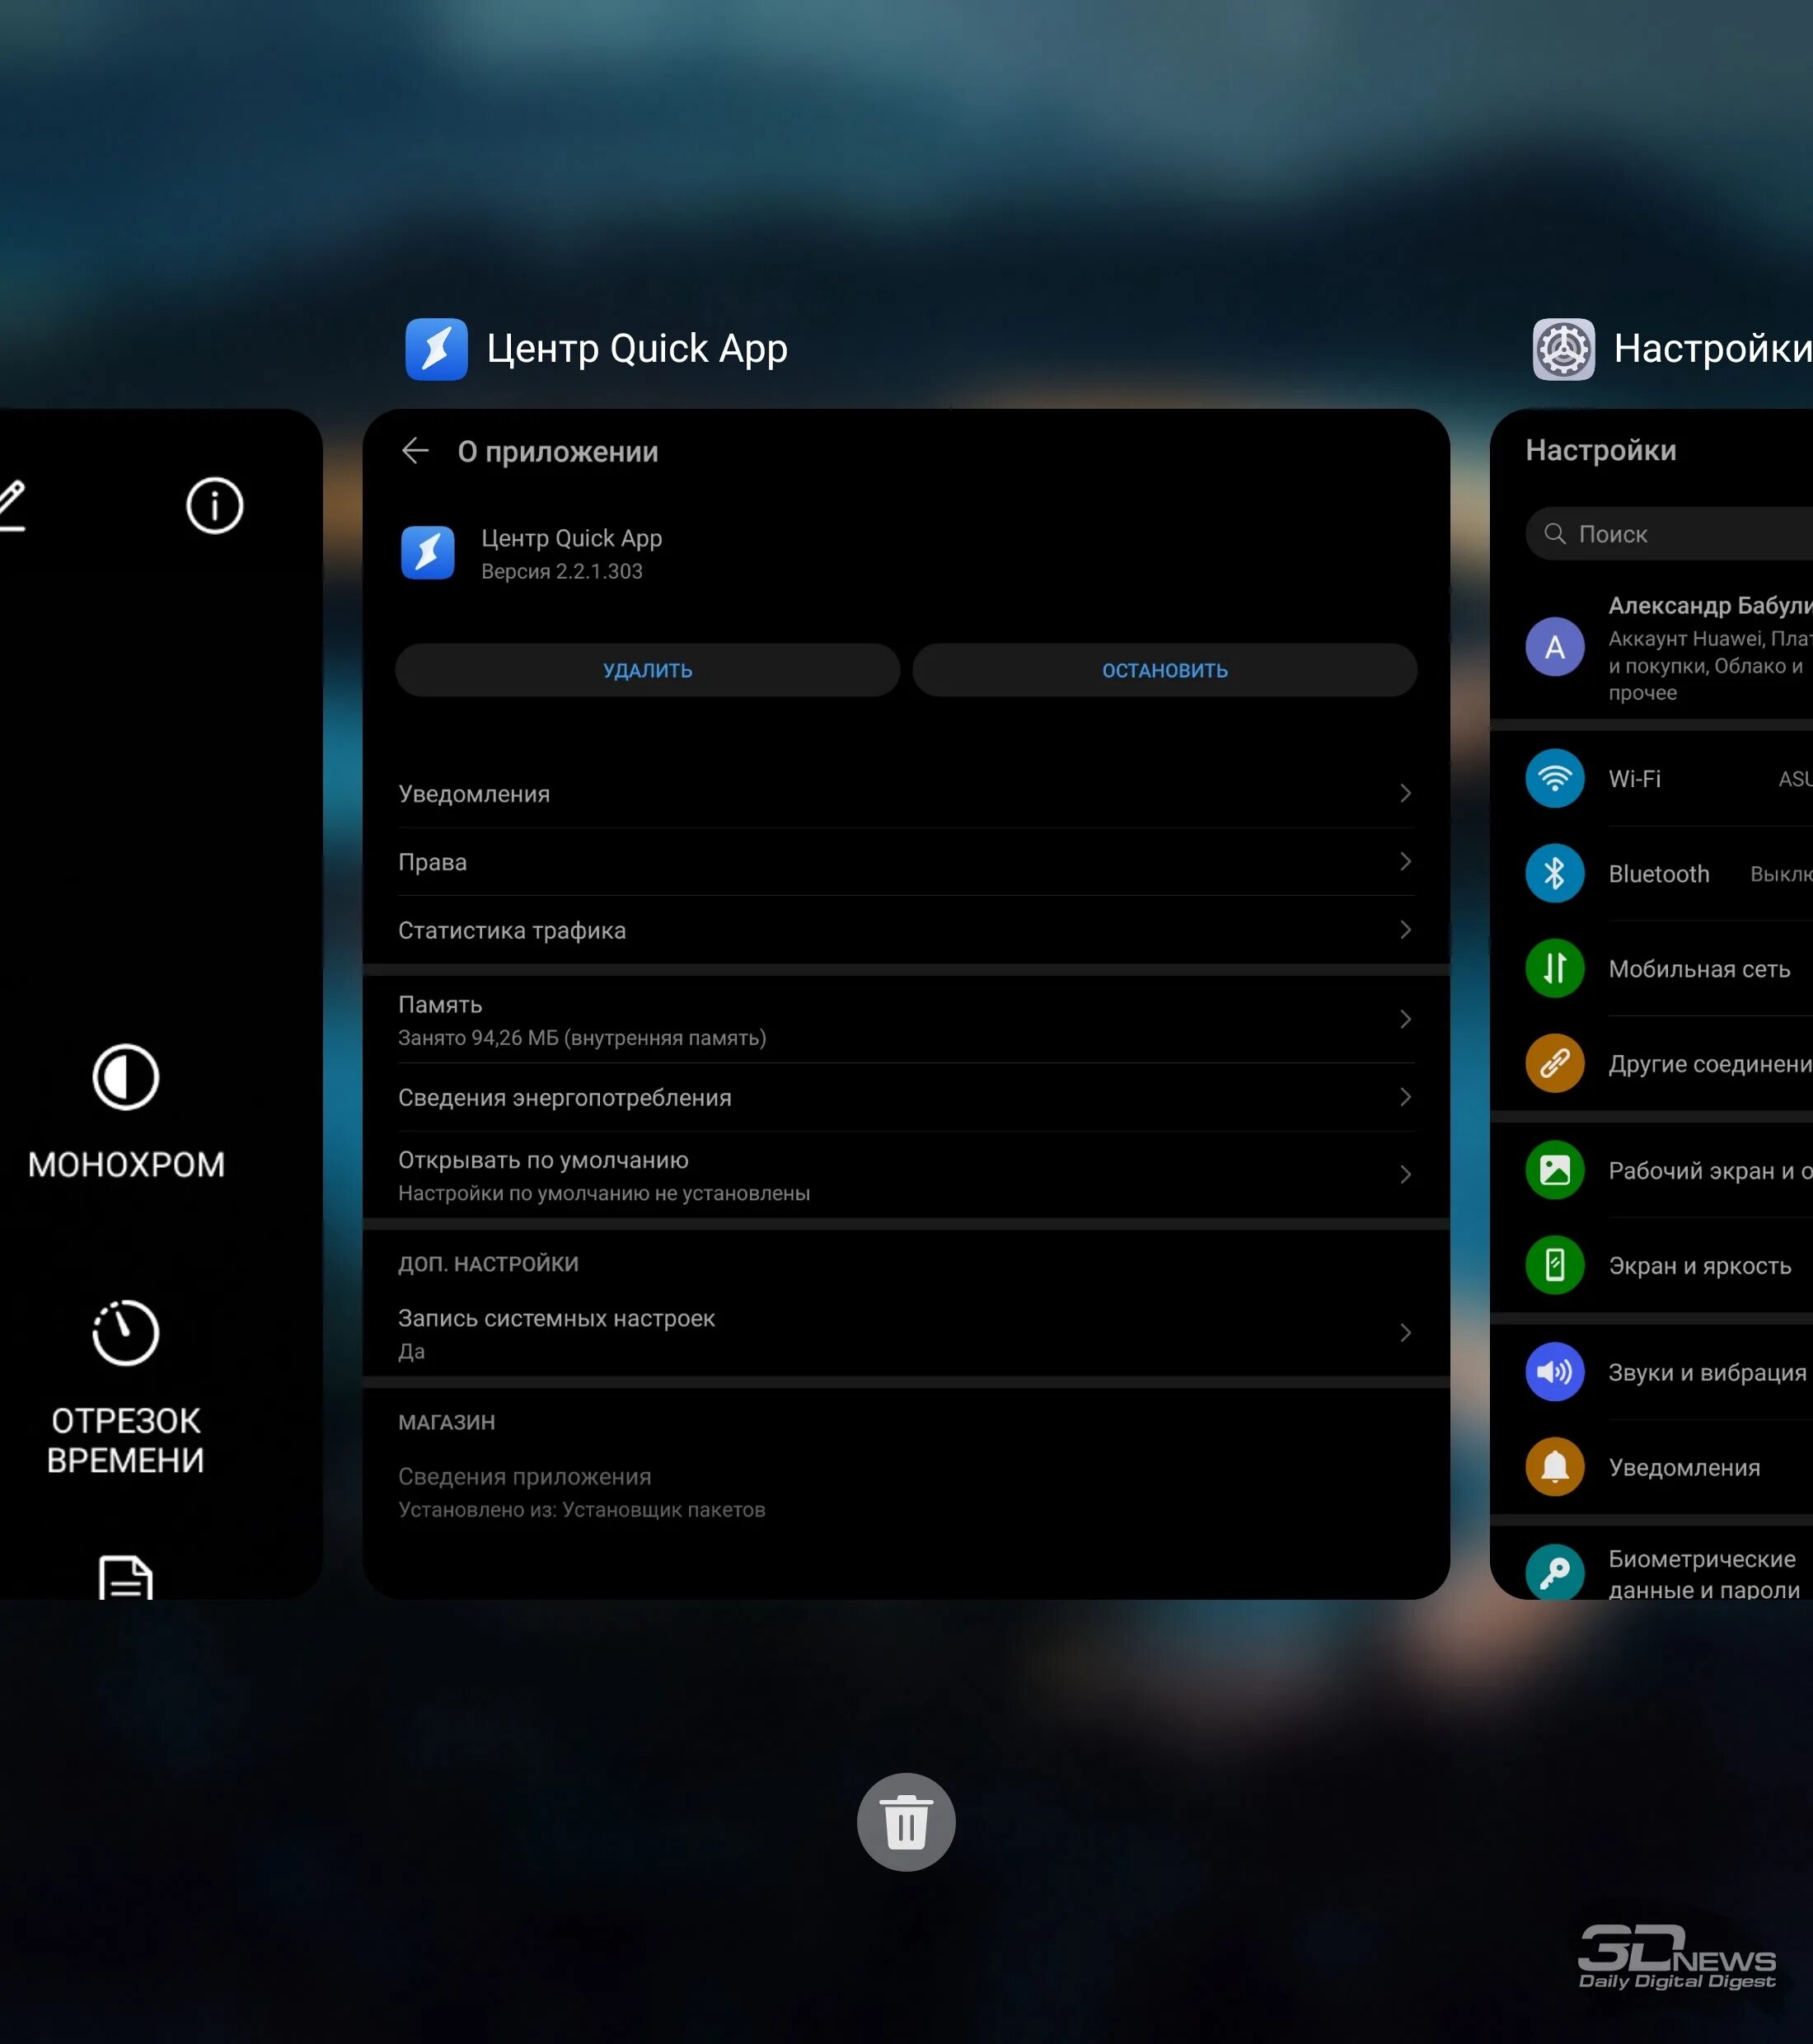
Task: Select the Уведомления entry in app info
Action: click(906, 793)
